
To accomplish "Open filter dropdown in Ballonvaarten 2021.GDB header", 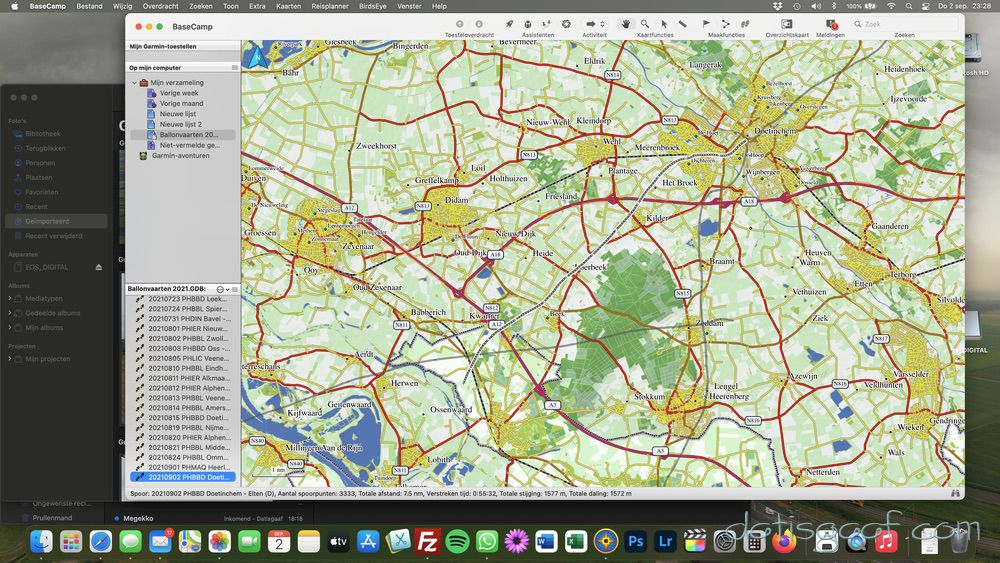I will (x=222, y=289).
